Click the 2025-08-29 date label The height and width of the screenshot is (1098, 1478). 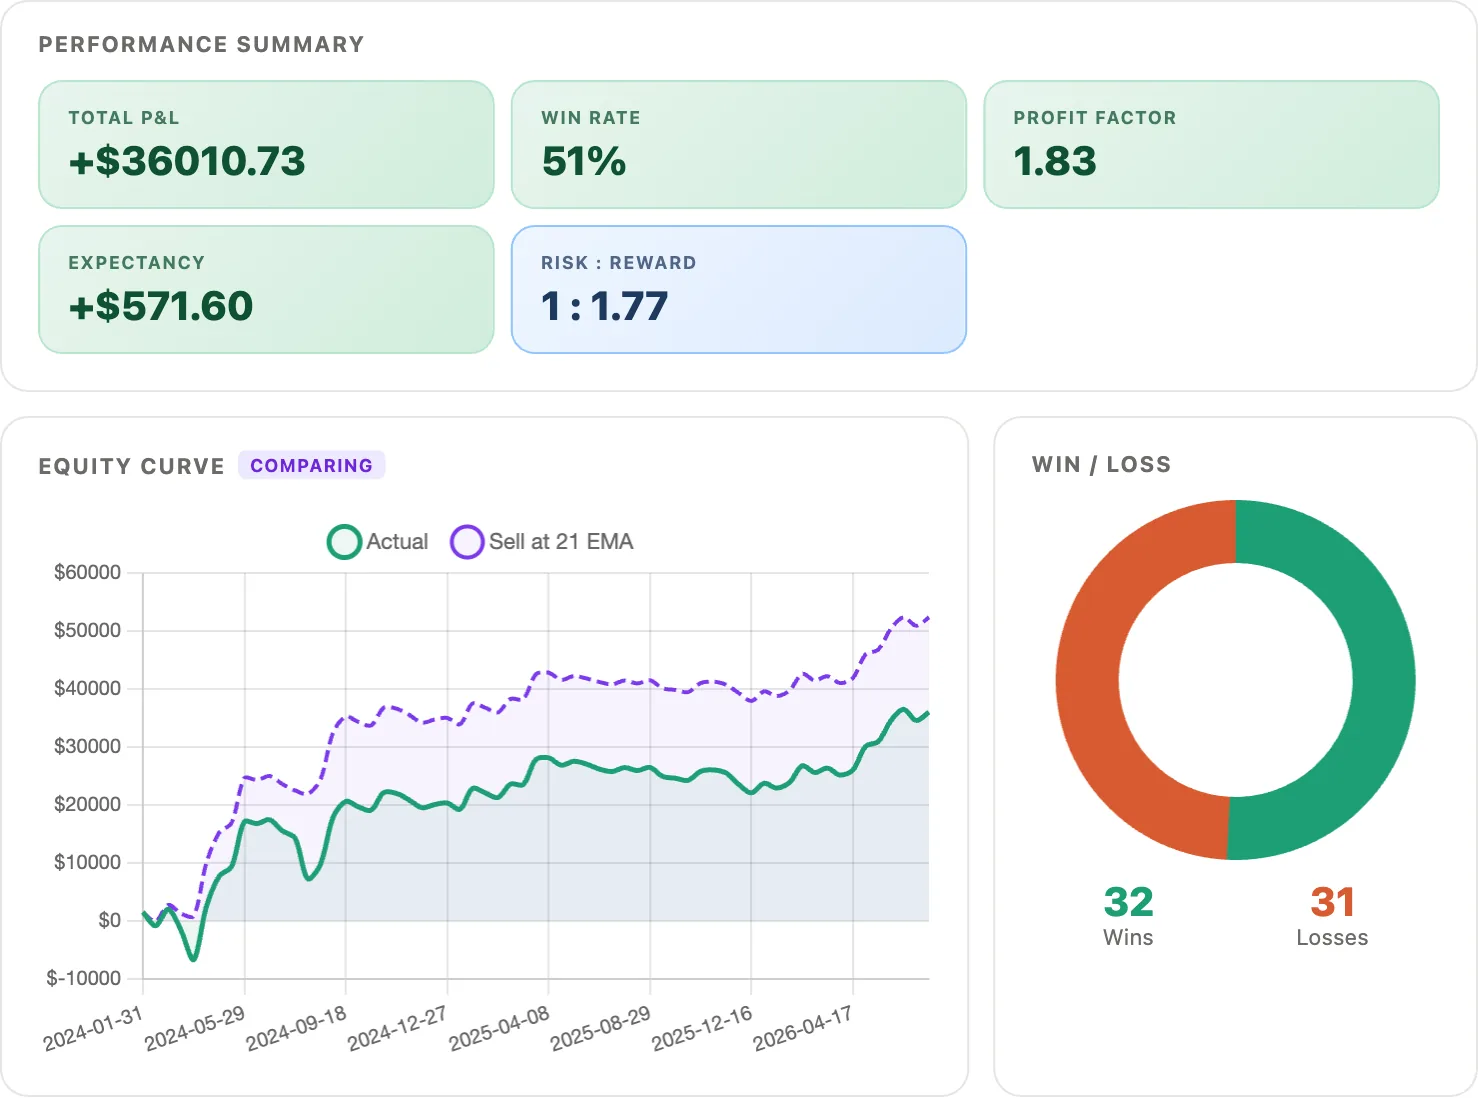600,1029
